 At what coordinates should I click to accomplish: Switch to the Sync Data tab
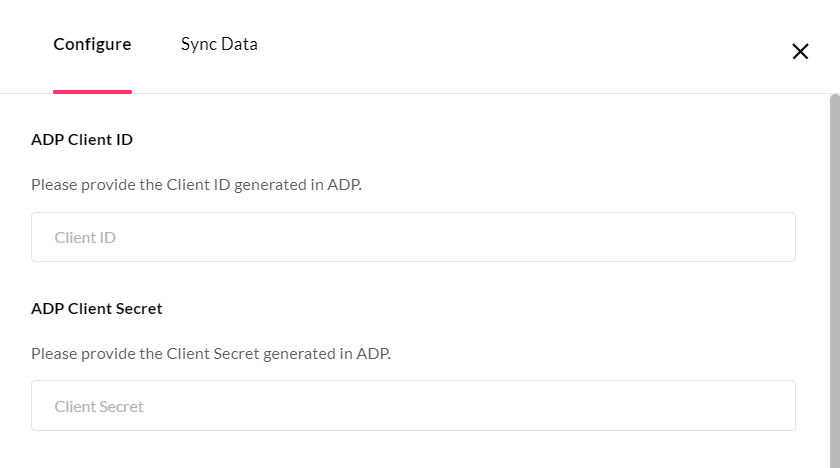[x=219, y=44]
